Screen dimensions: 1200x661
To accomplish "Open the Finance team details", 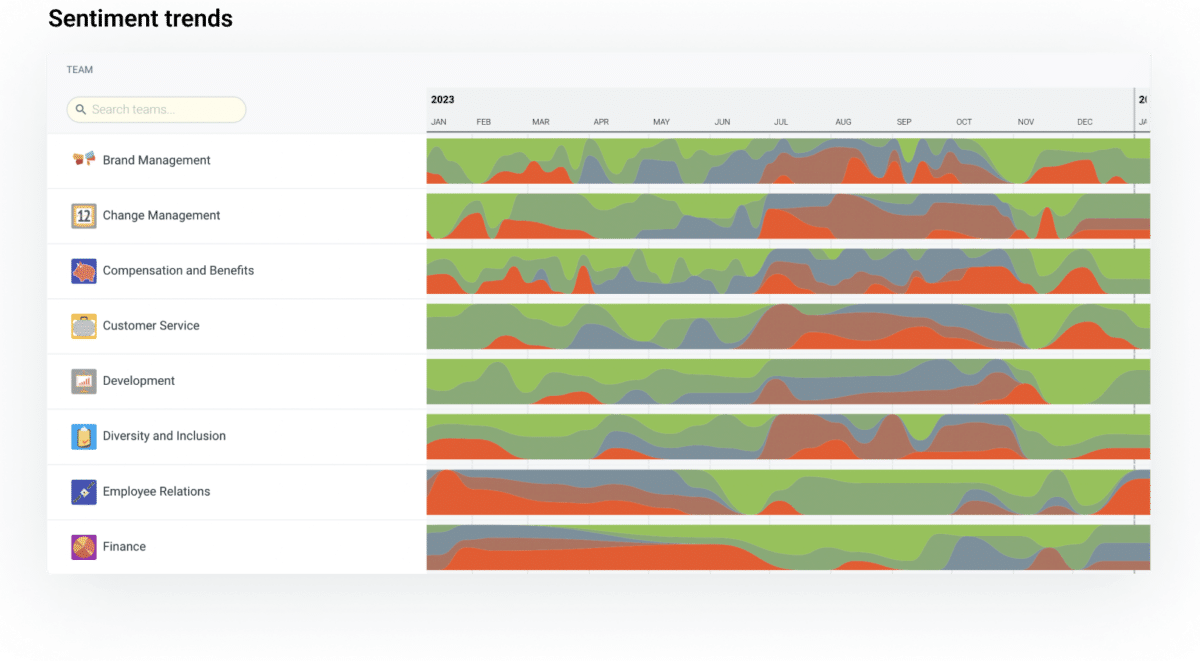I will (x=124, y=546).
